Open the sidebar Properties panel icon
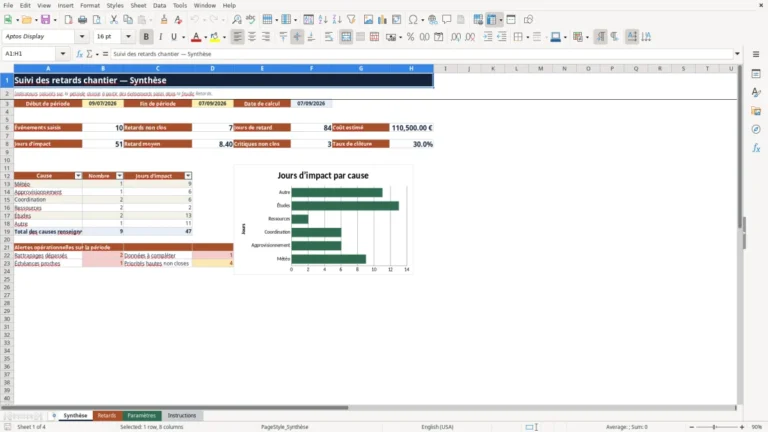The height and width of the screenshot is (432, 768). coord(756,74)
